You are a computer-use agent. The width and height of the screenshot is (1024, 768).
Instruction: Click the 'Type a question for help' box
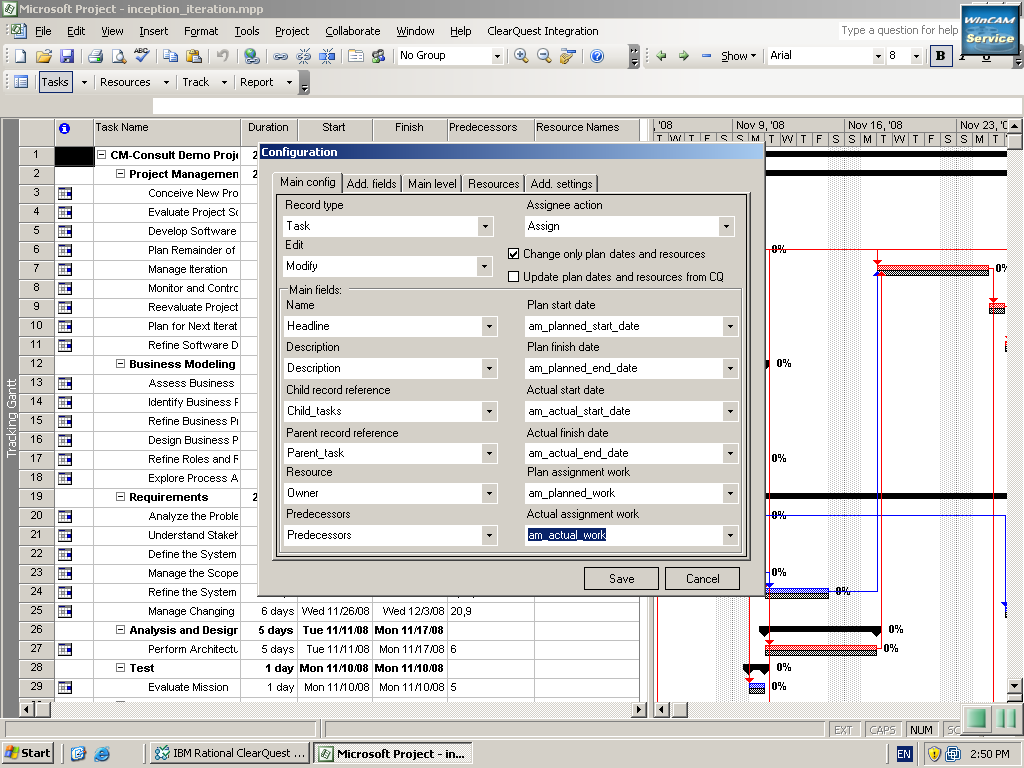(x=899, y=30)
